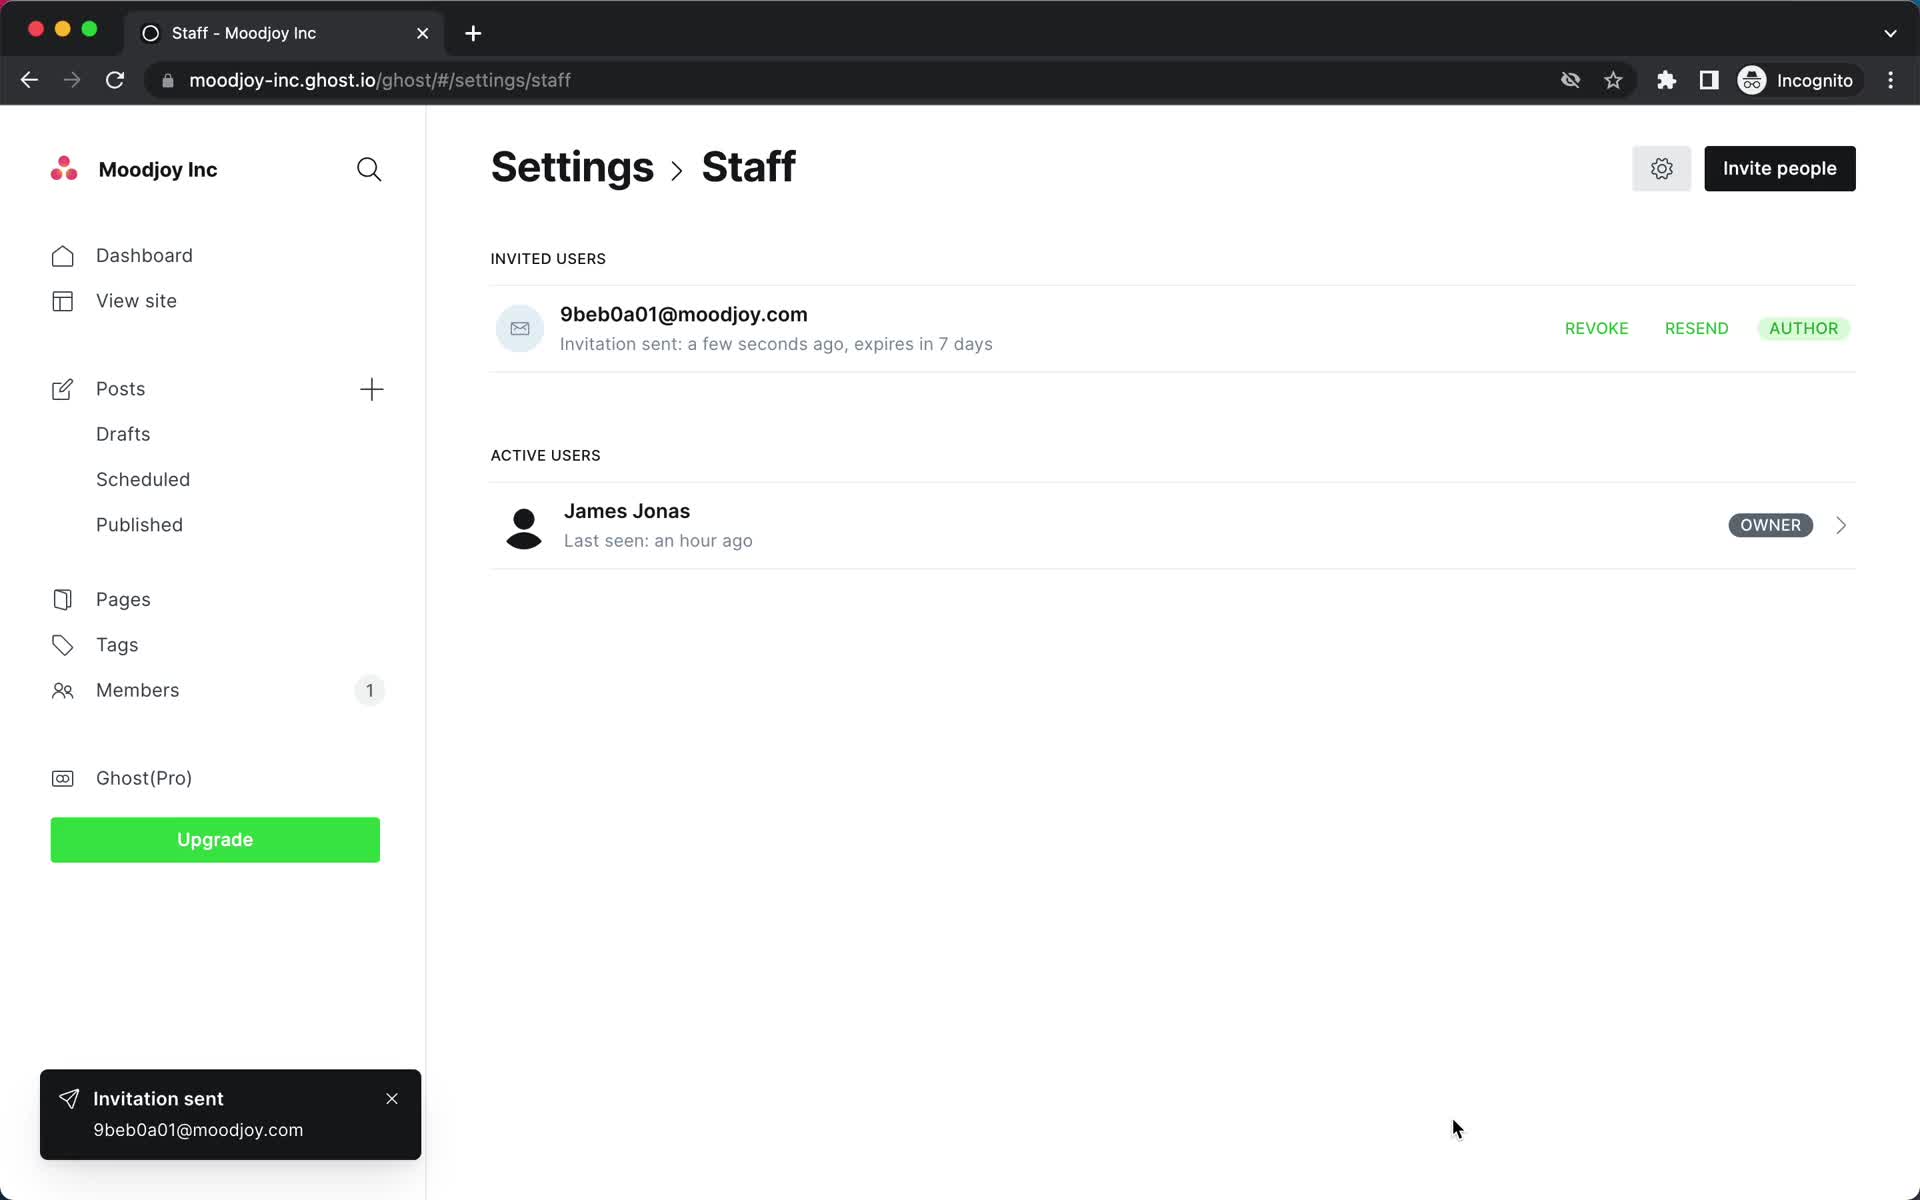Open Dashboard from sidebar menu
Image resolution: width=1920 pixels, height=1200 pixels.
144,254
